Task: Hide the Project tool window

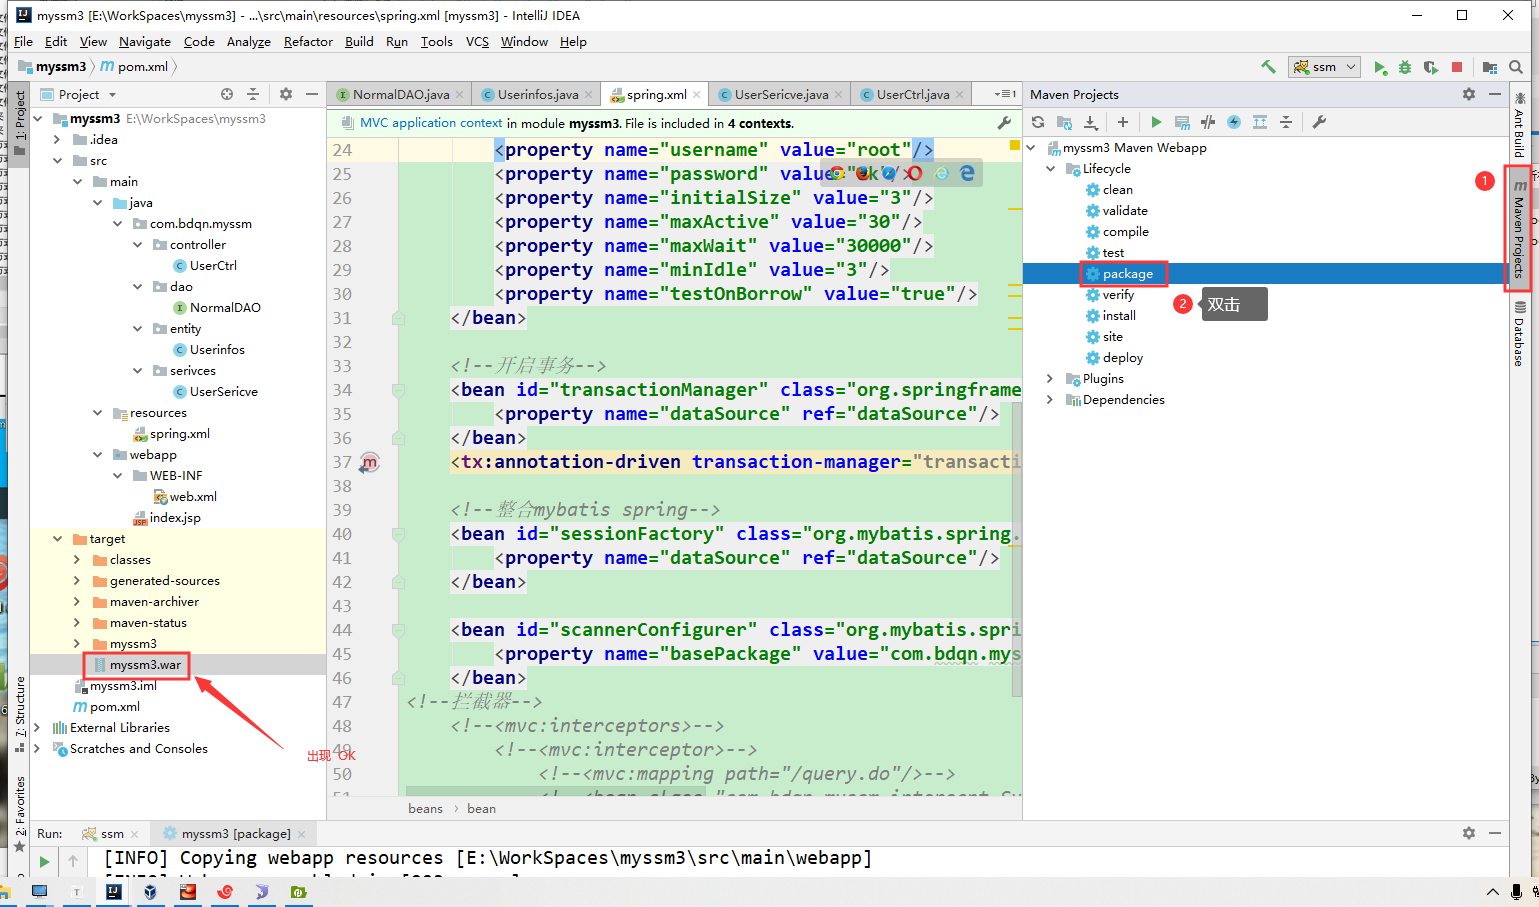Action: tap(312, 94)
